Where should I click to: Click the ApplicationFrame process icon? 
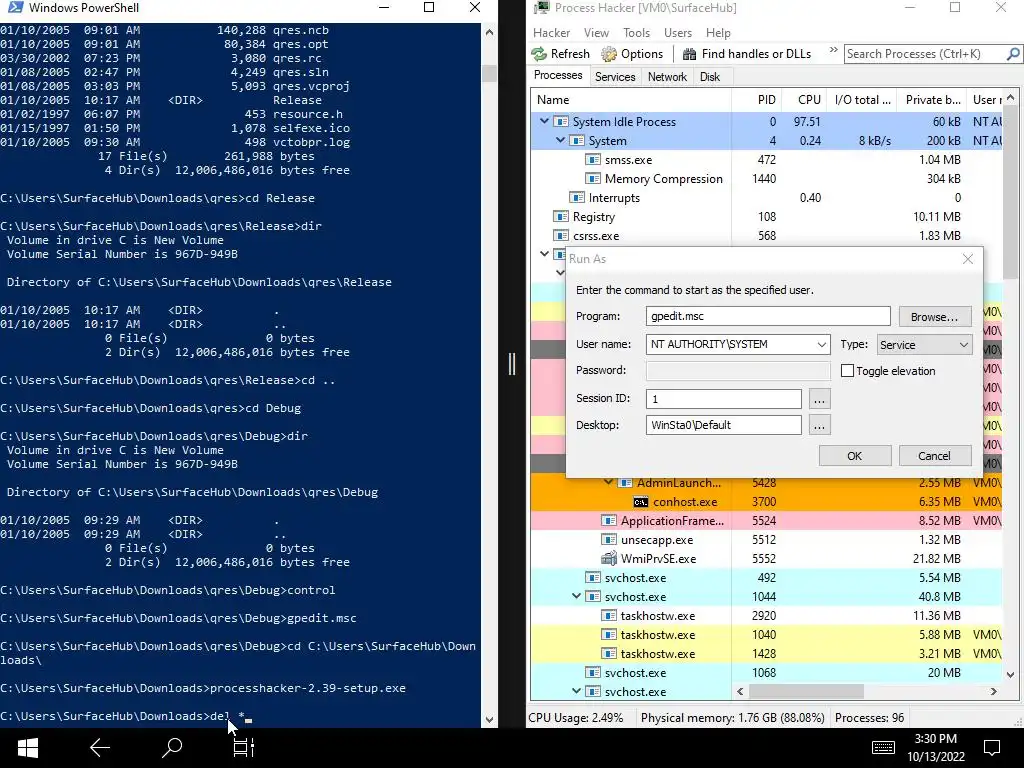click(609, 521)
